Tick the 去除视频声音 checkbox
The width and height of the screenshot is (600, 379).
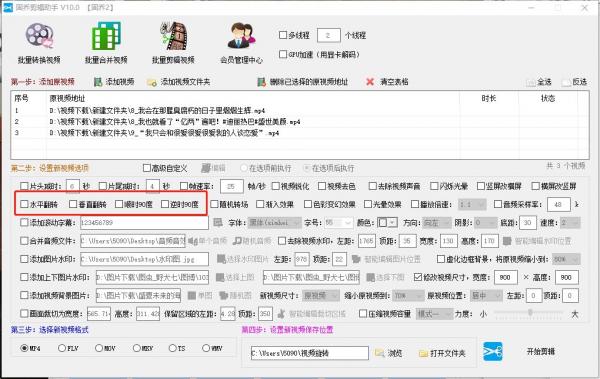373,186
